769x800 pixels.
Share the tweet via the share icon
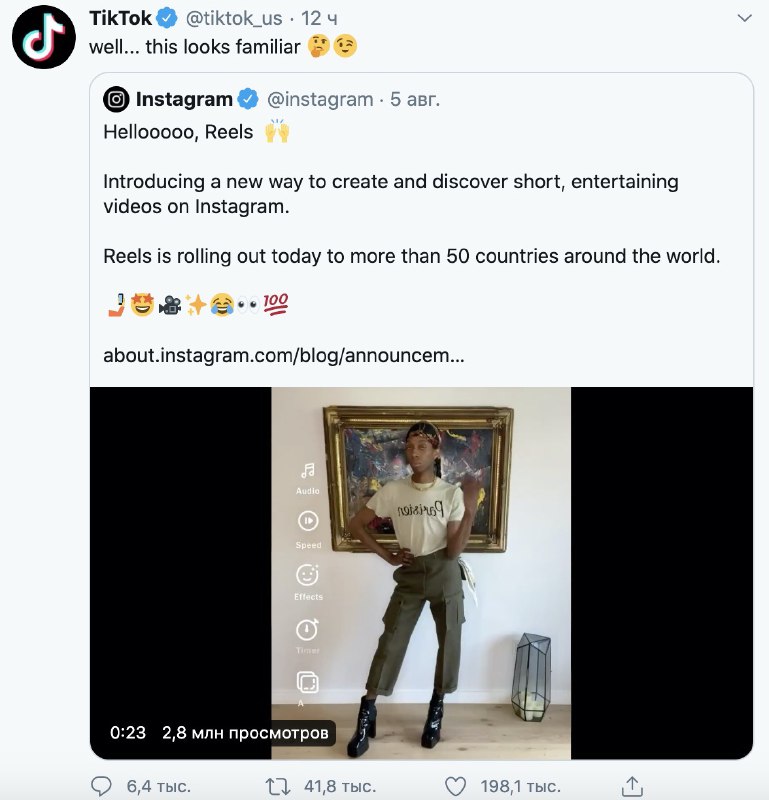tap(631, 786)
